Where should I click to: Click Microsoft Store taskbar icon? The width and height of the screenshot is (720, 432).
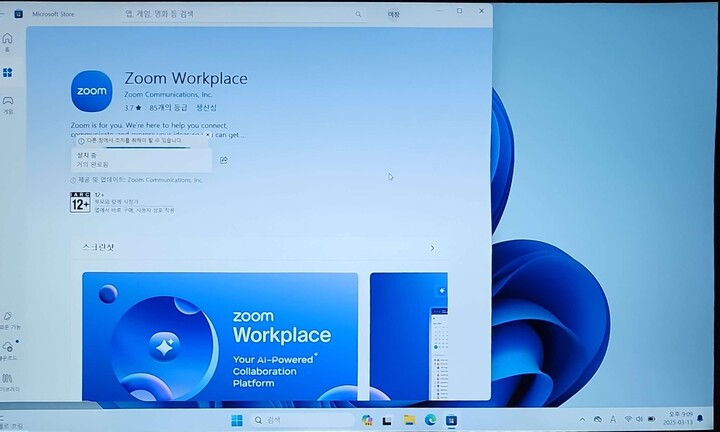pyautogui.click(x=451, y=420)
